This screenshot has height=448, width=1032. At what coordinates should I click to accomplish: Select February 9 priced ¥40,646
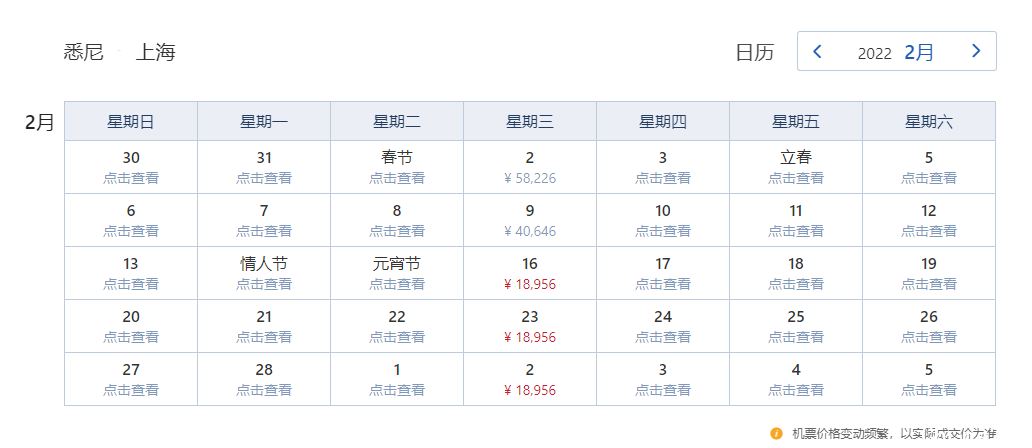[x=530, y=220]
